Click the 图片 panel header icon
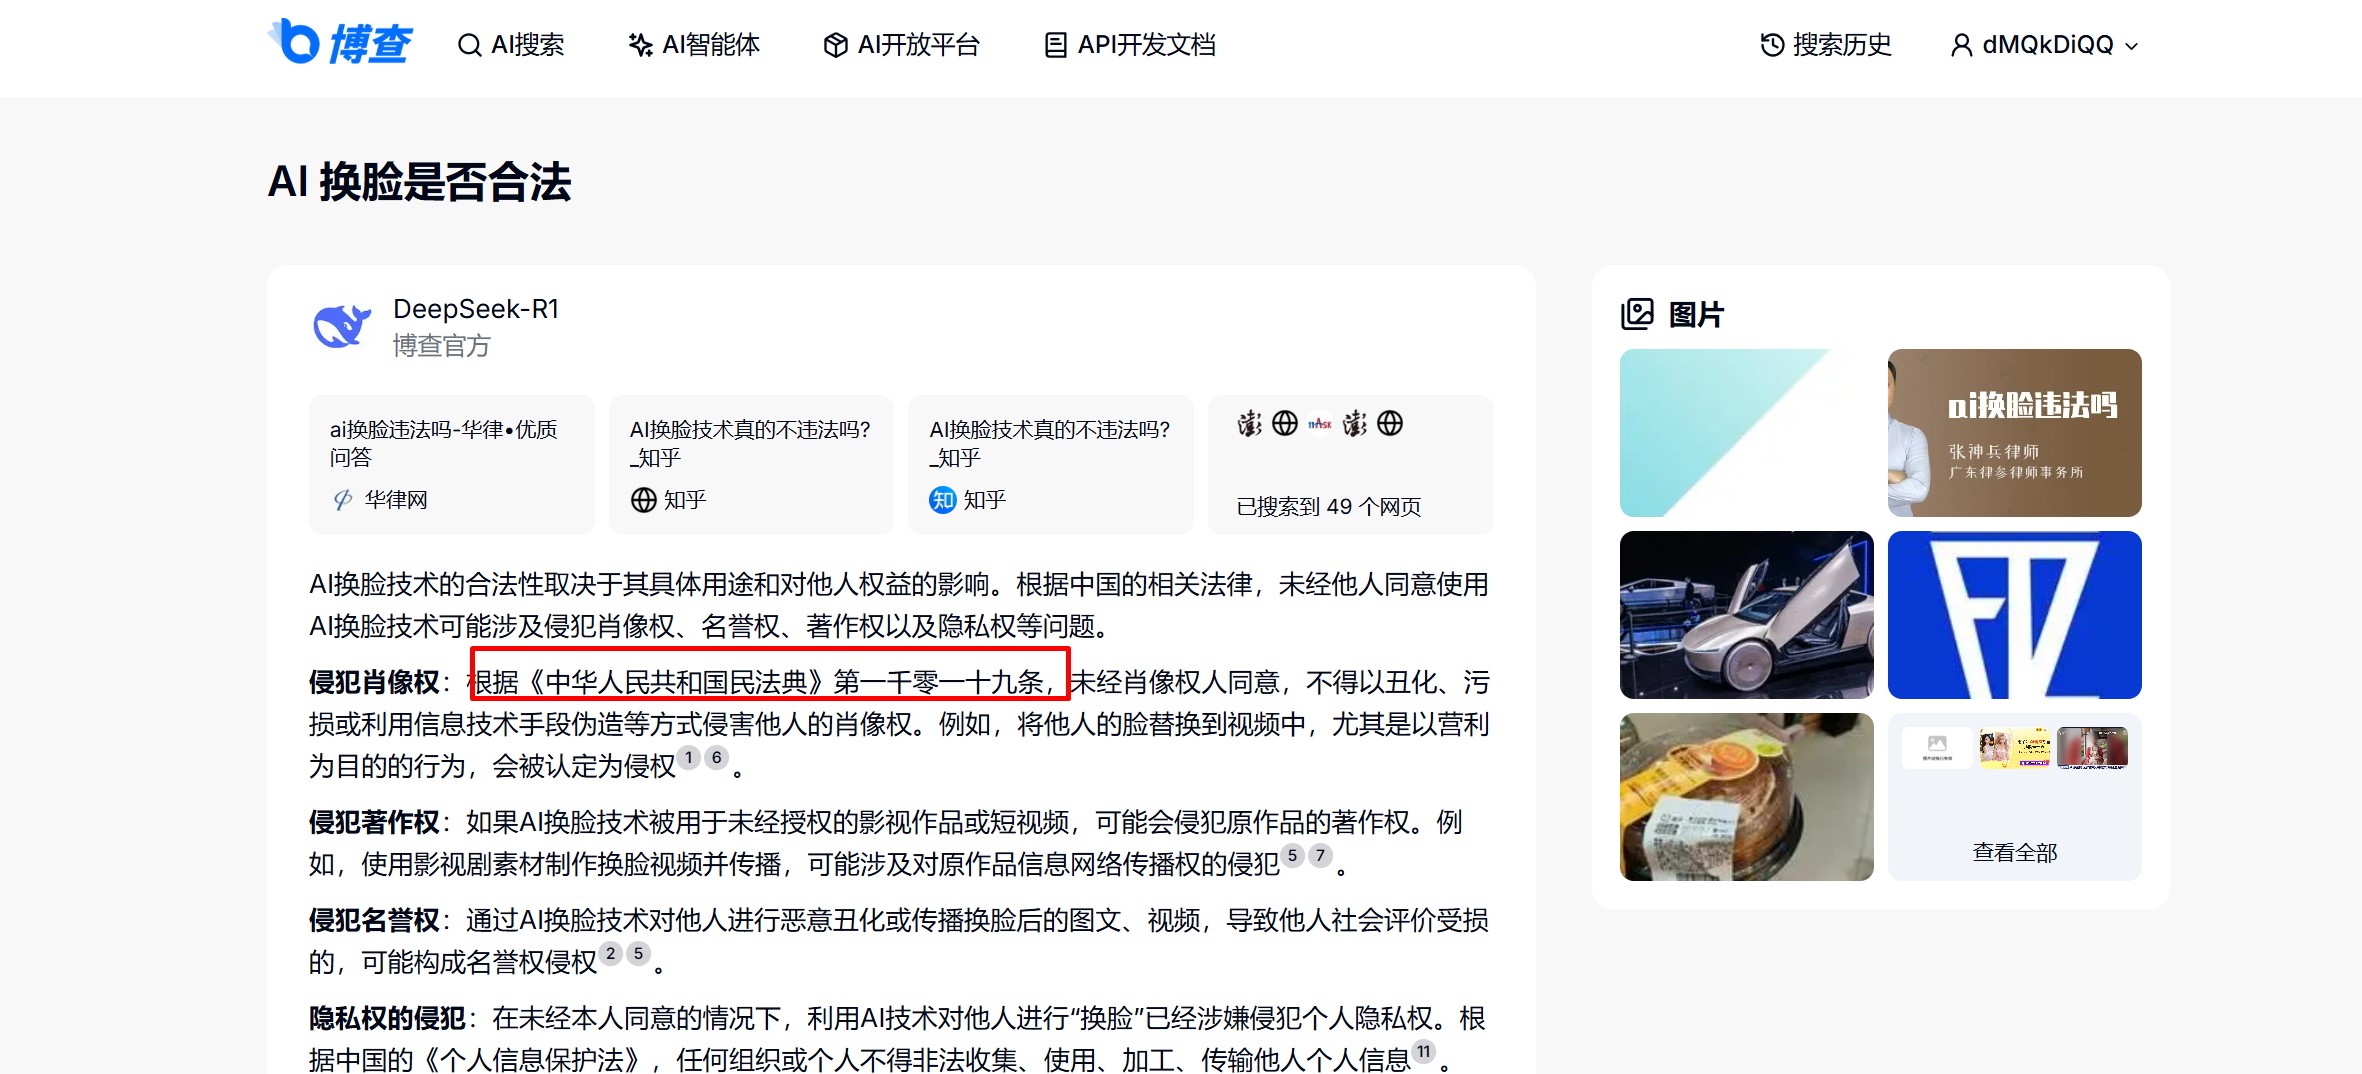This screenshot has height=1074, width=2362. (1637, 313)
